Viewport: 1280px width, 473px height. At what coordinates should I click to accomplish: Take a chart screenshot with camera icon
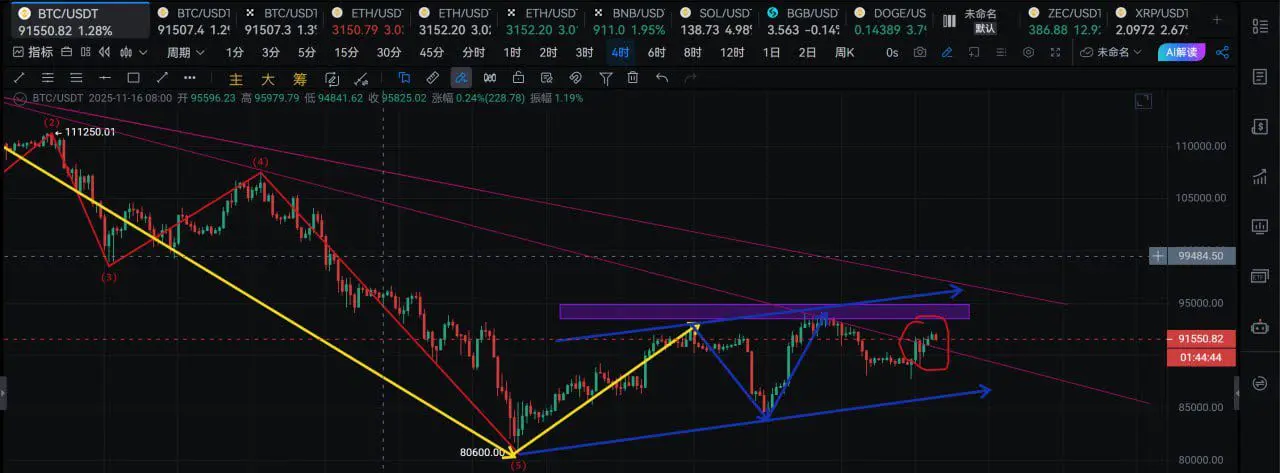pyautogui.click(x=920, y=52)
